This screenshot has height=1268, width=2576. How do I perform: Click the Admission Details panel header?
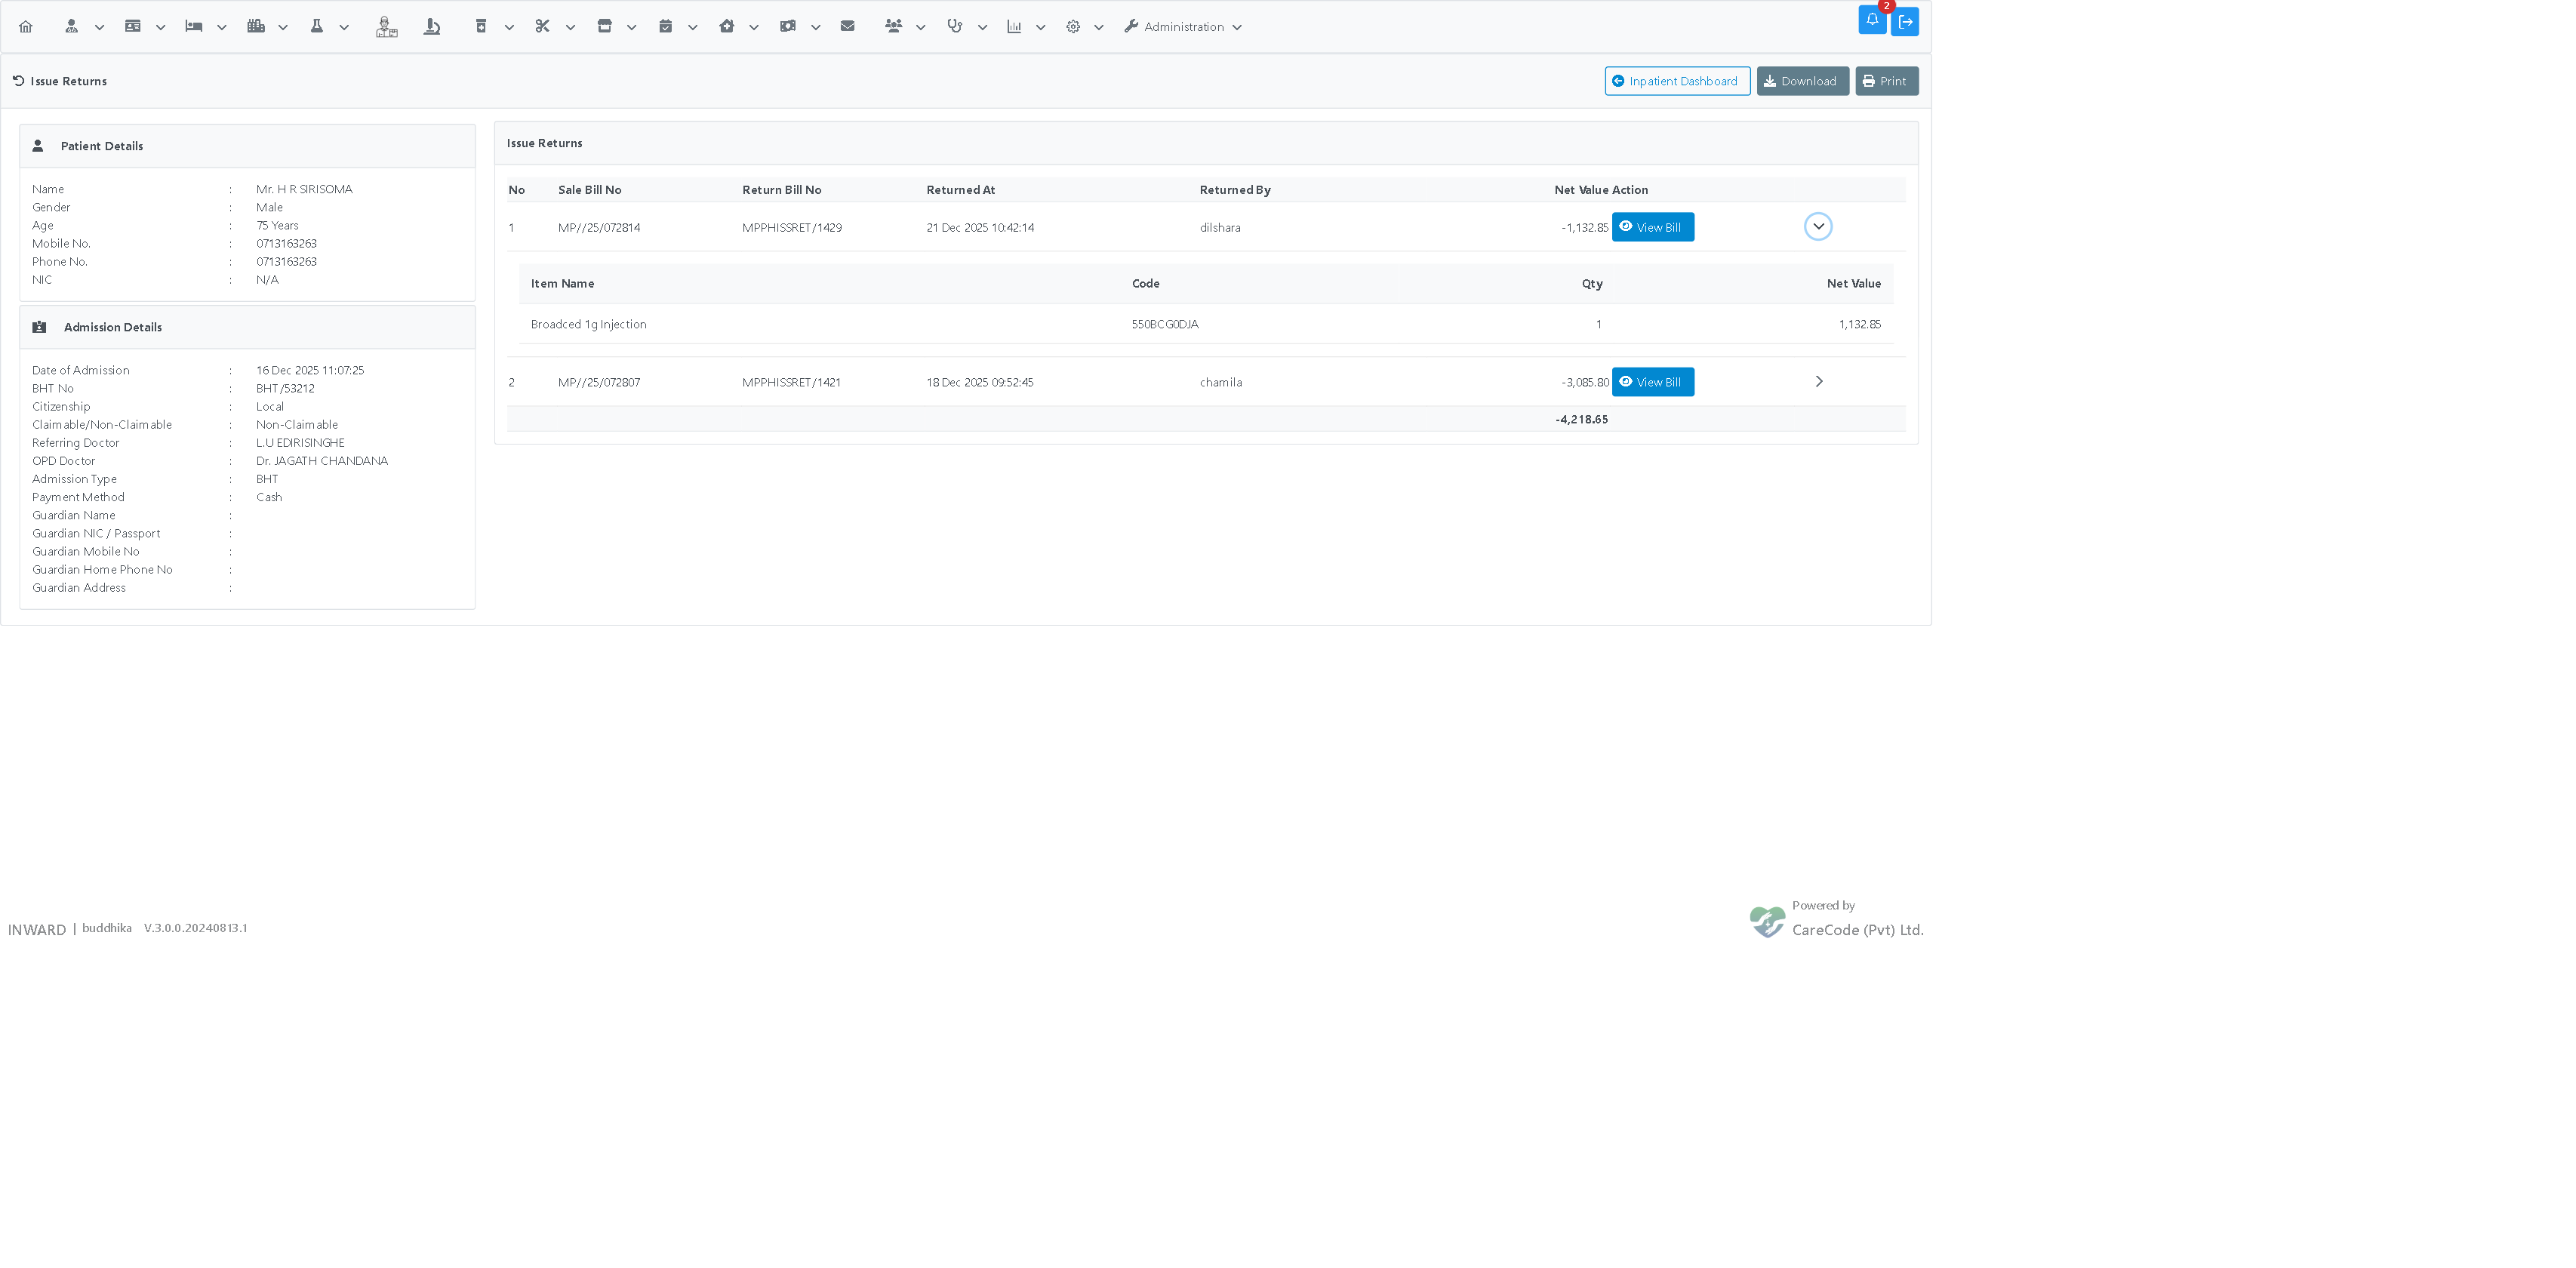pyautogui.click(x=247, y=327)
